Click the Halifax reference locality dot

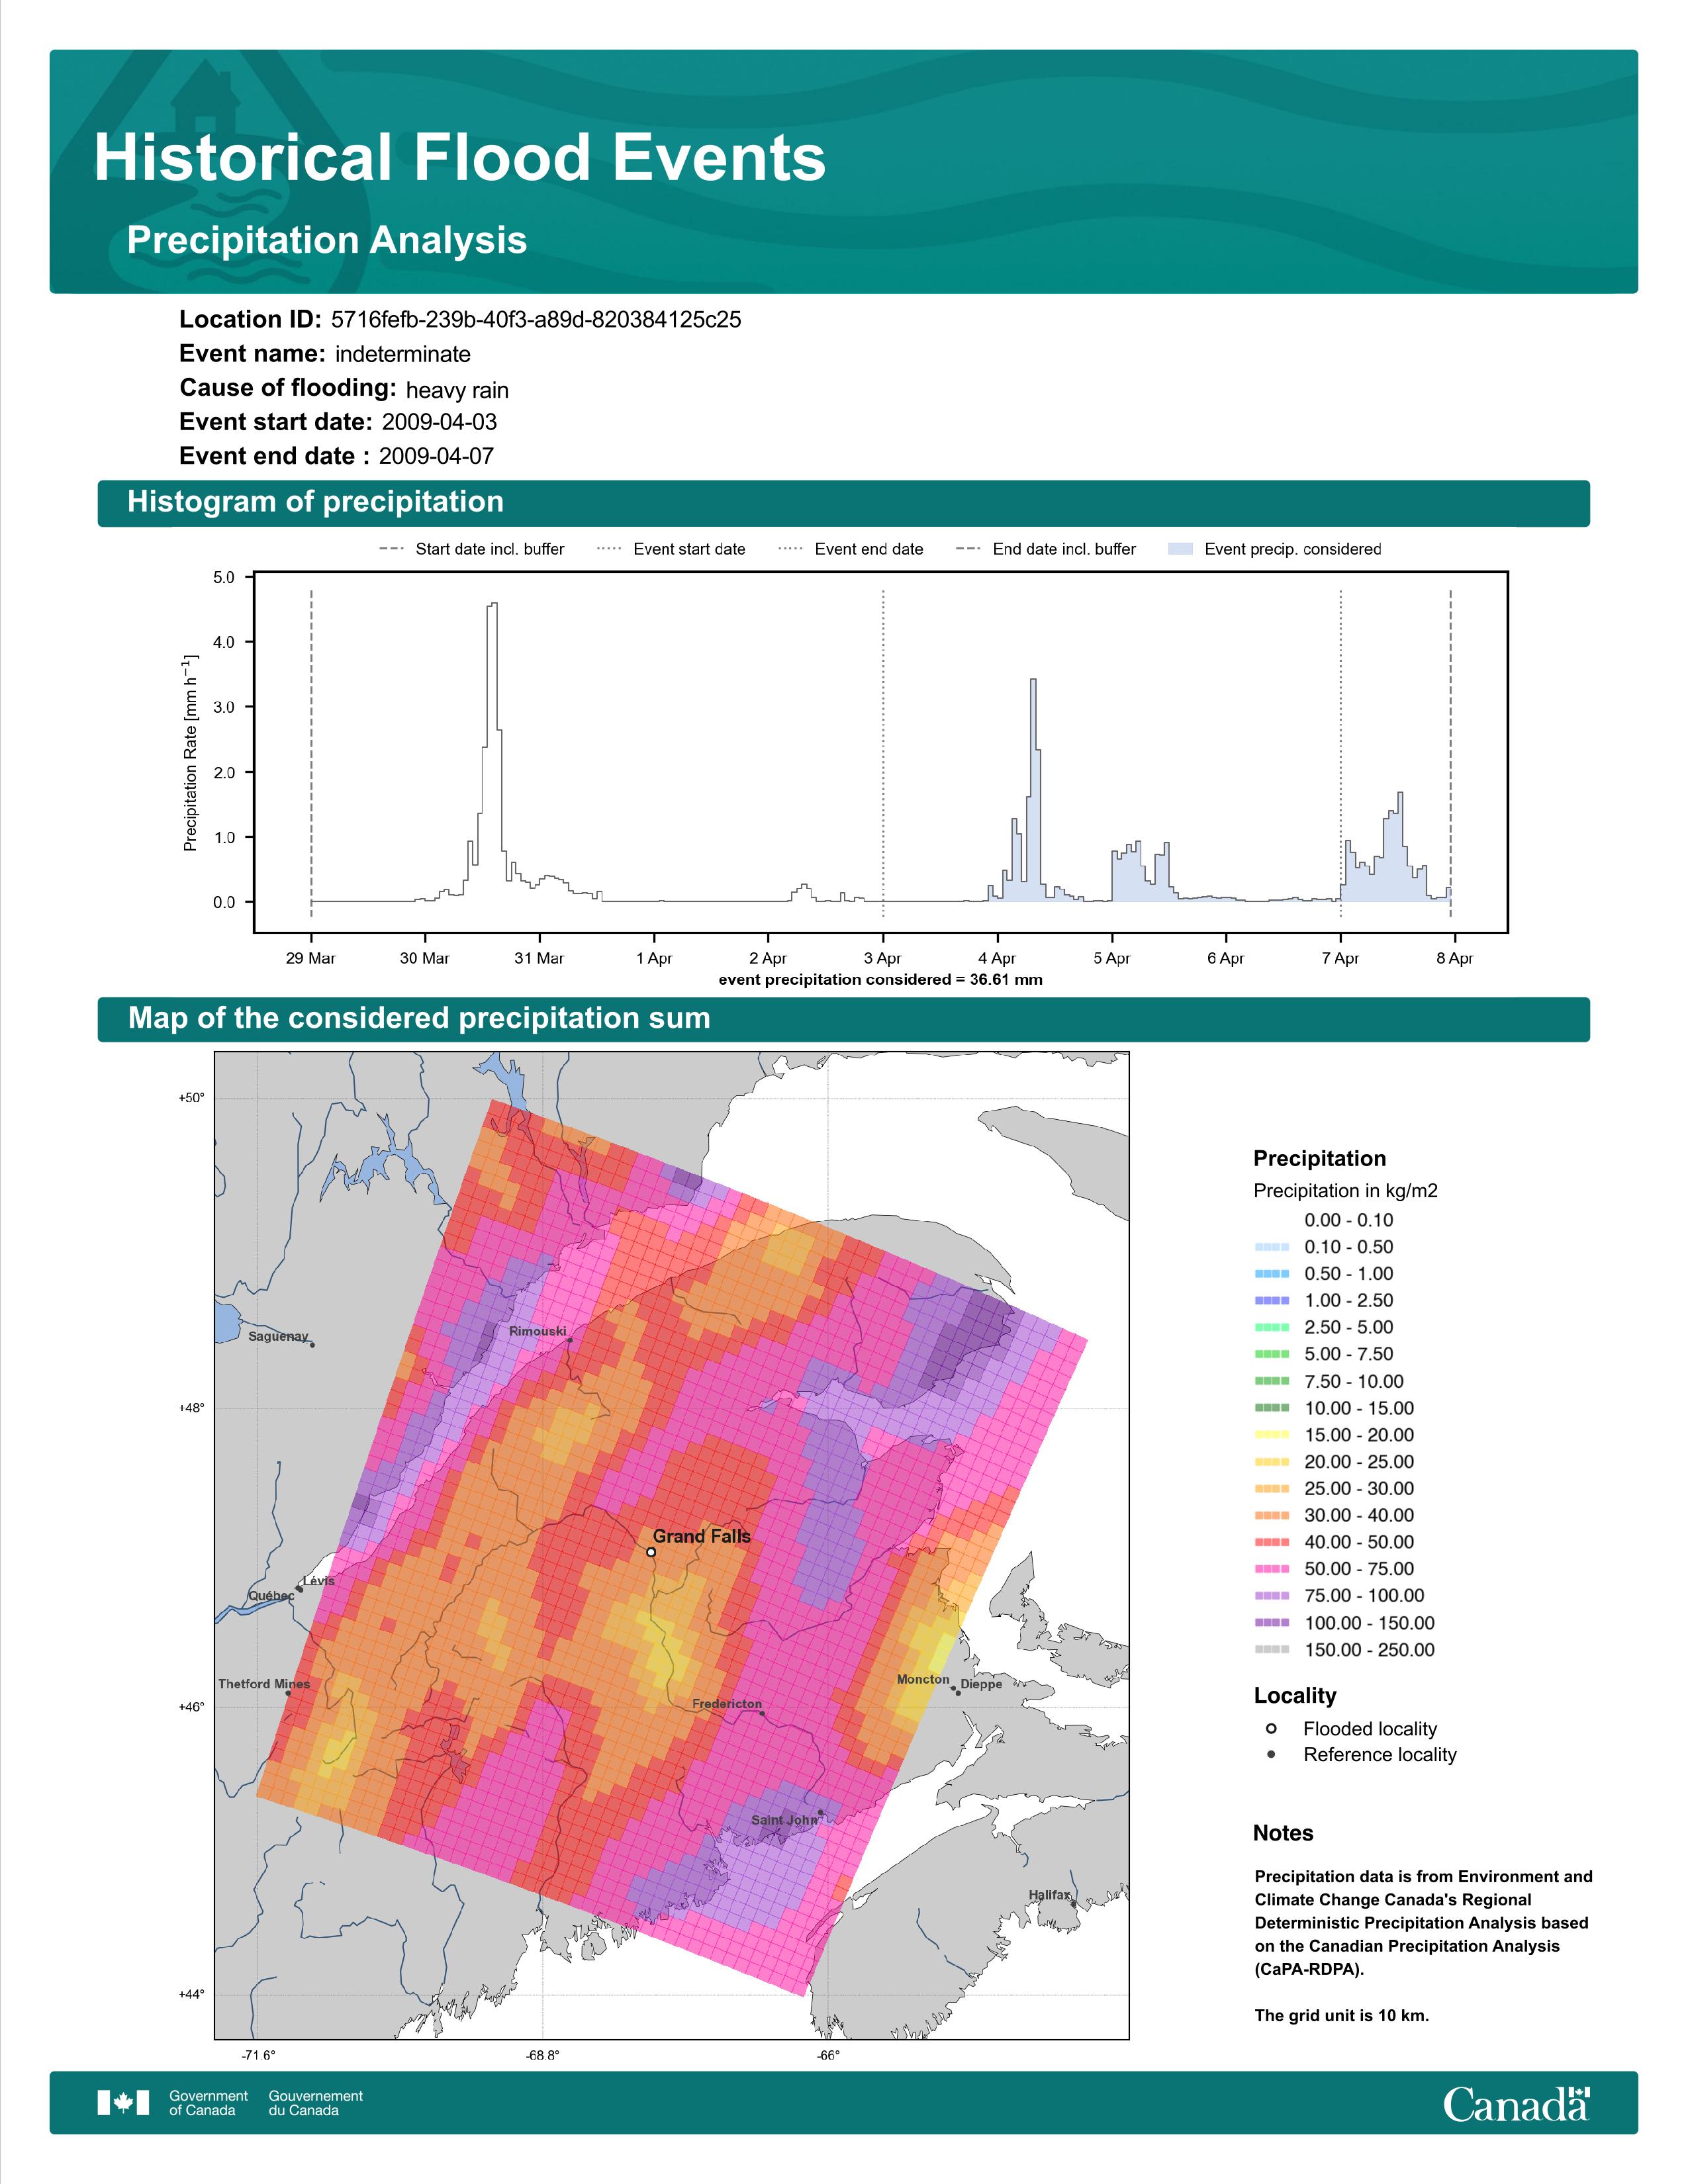(1074, 1904)
